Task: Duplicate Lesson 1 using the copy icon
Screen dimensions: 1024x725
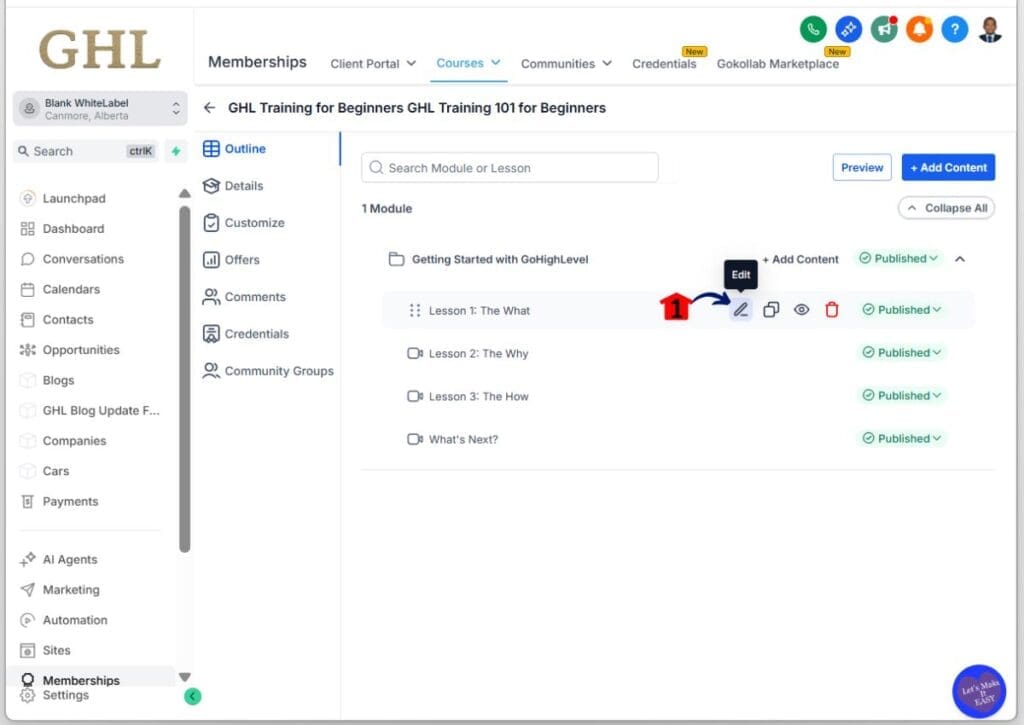Action: pos(771,310)
